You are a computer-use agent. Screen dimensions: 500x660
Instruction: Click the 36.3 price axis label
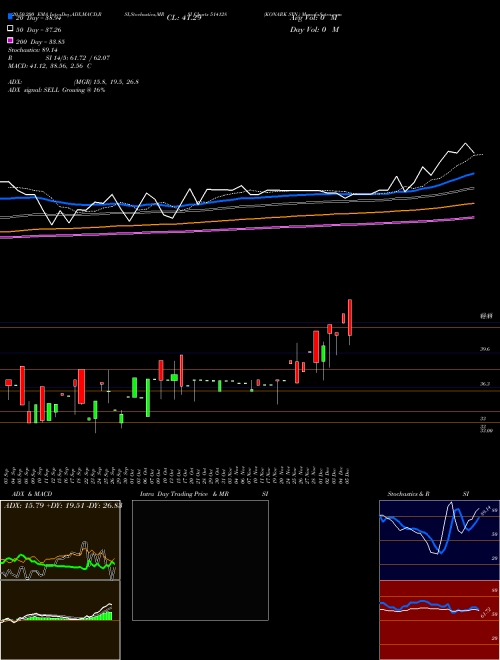485,384
